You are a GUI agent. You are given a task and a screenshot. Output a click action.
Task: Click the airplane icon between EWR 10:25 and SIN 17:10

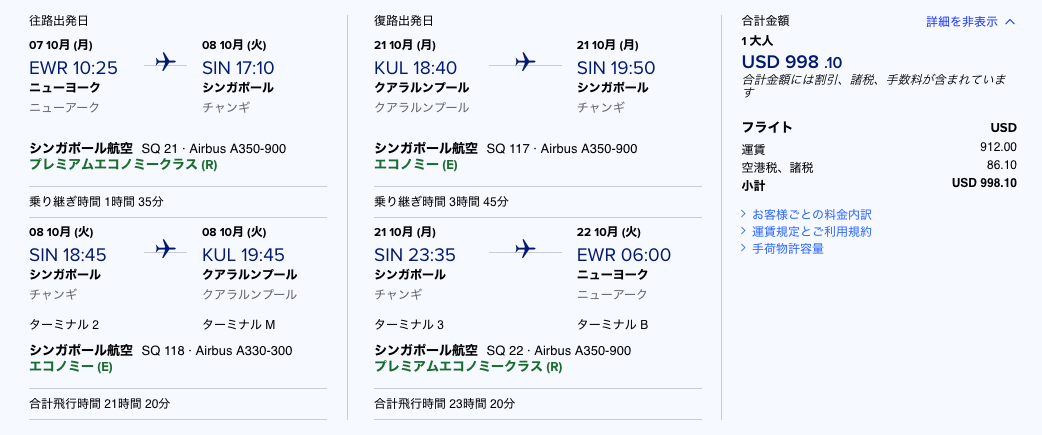[x=165, y=62]
